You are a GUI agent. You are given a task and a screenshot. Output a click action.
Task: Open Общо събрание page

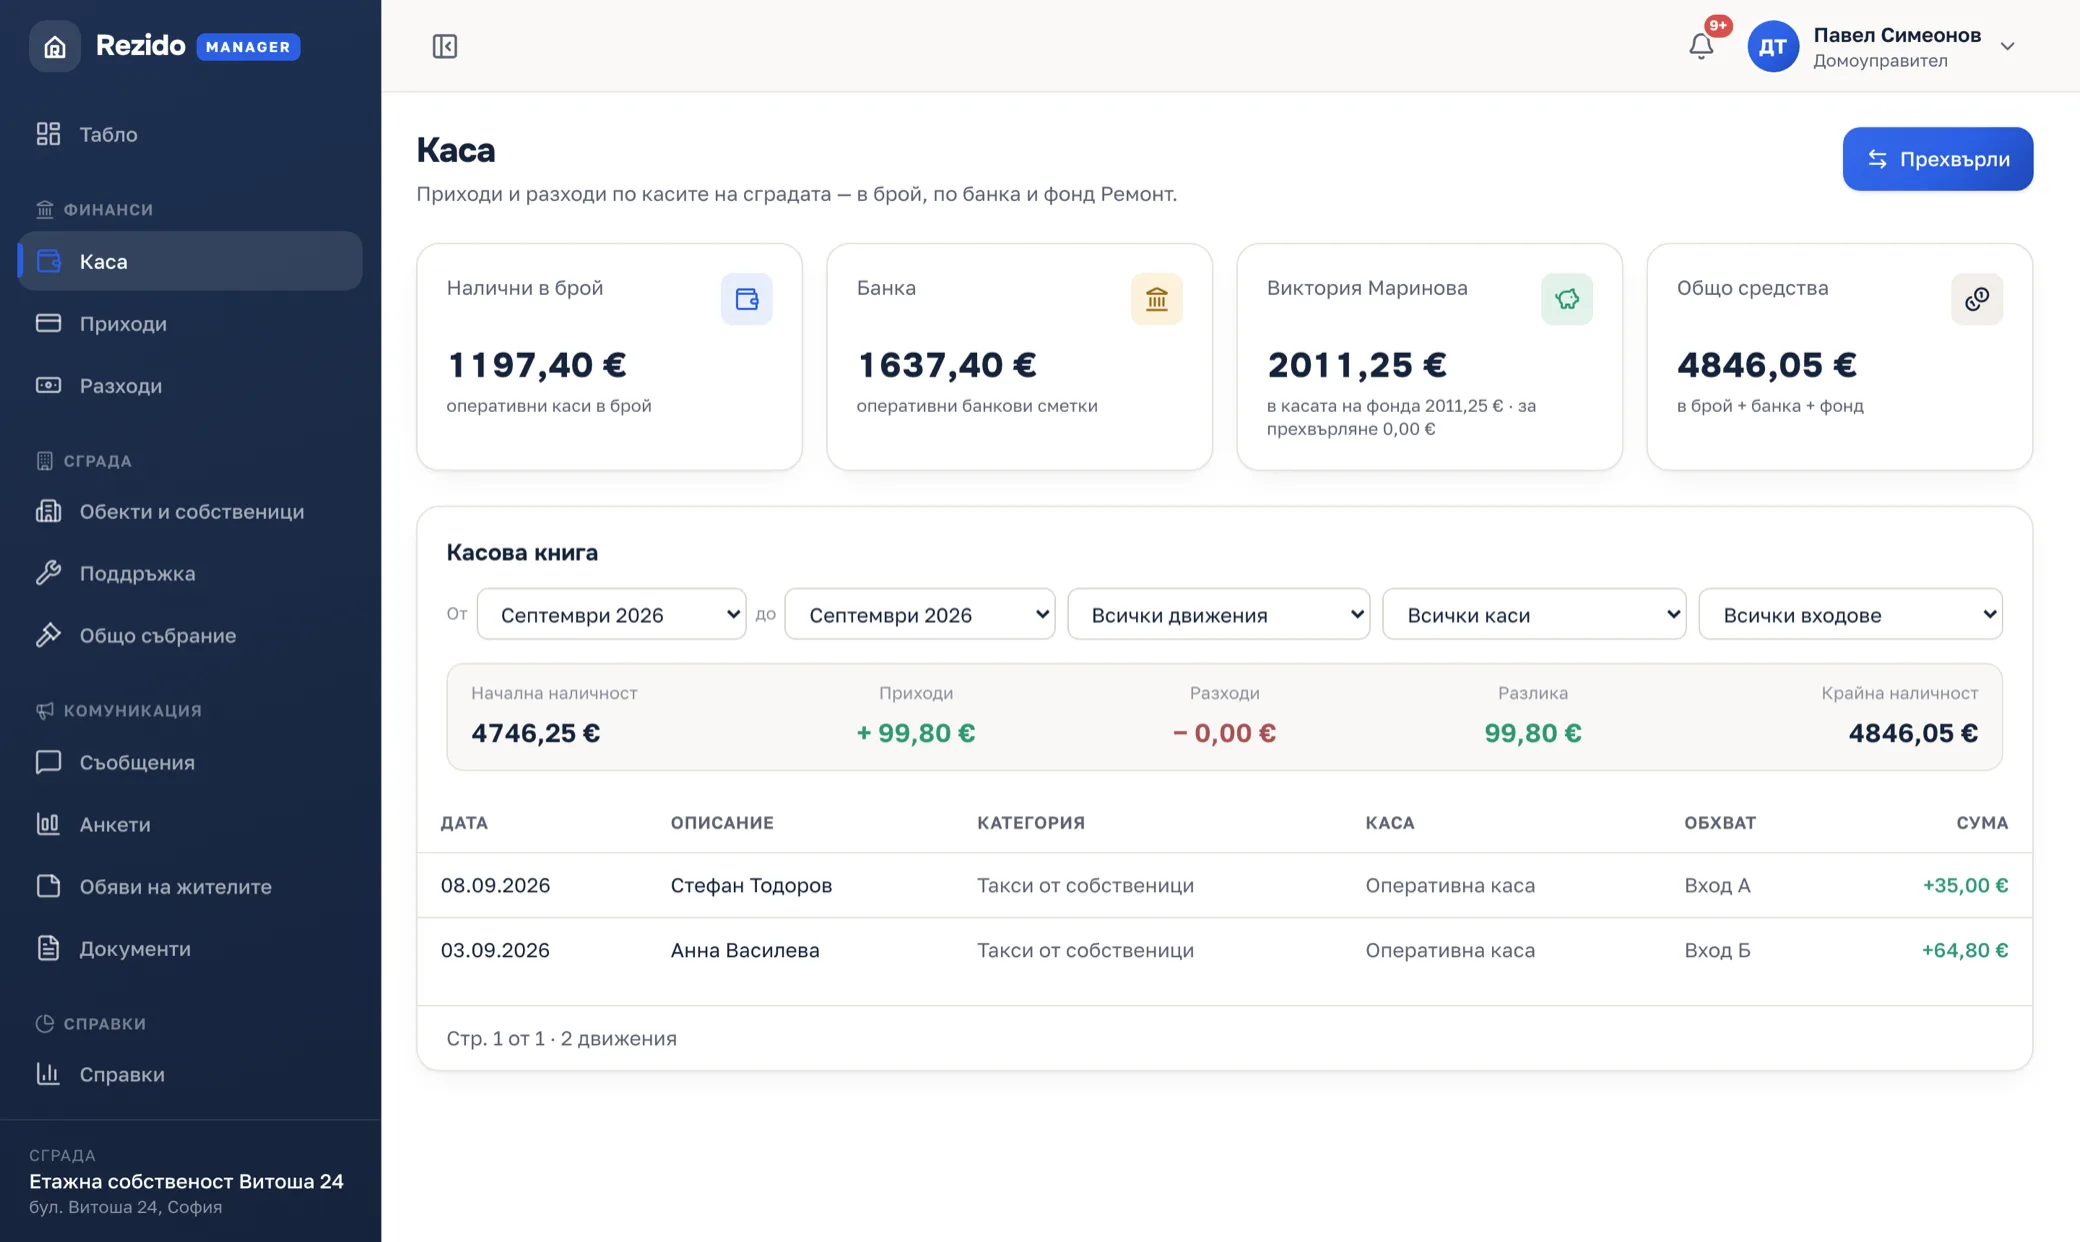(x=190, y=635)
